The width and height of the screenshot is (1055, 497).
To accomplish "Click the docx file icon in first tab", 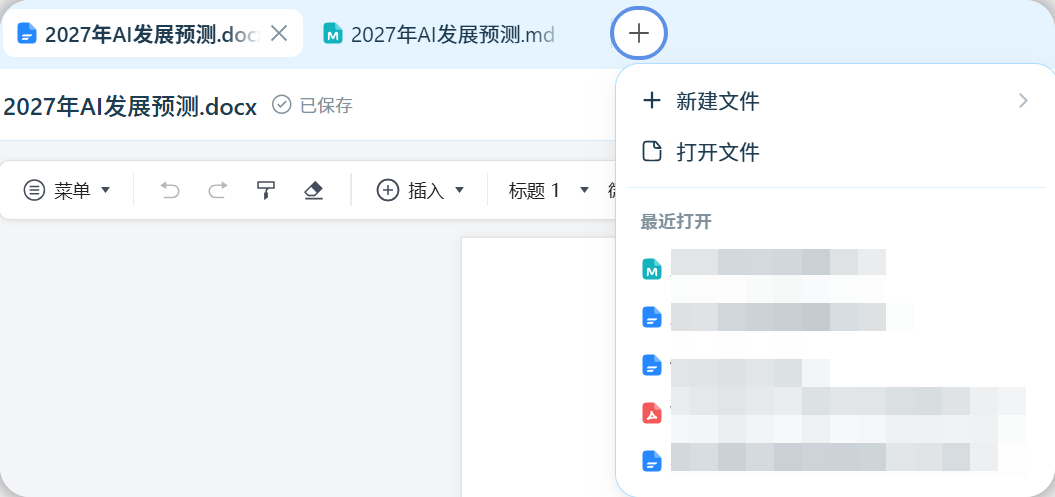I will pos(26,34).
